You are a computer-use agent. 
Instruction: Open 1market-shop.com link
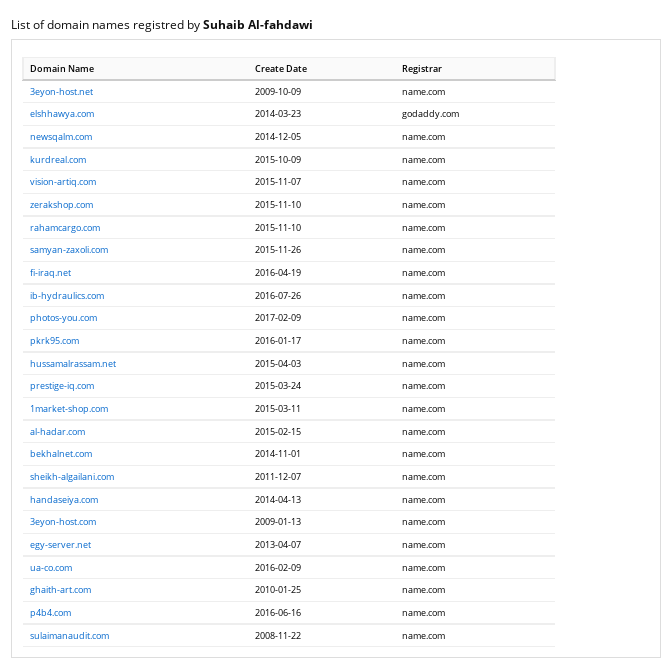pos(69,409)
